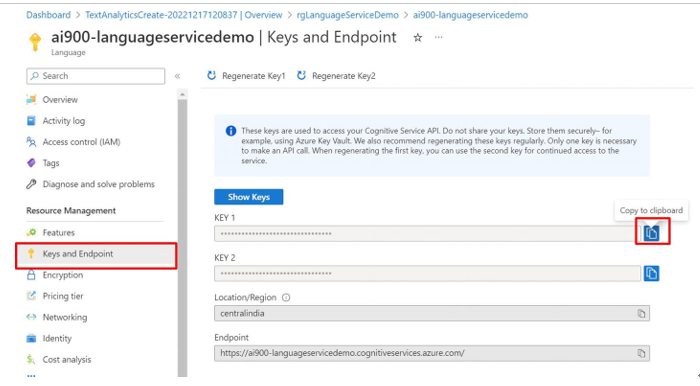The width and height of the screenshot is (700, 386).
Task: Click the Regenerate Key1 refresh icon
Action: click(212, 75)
